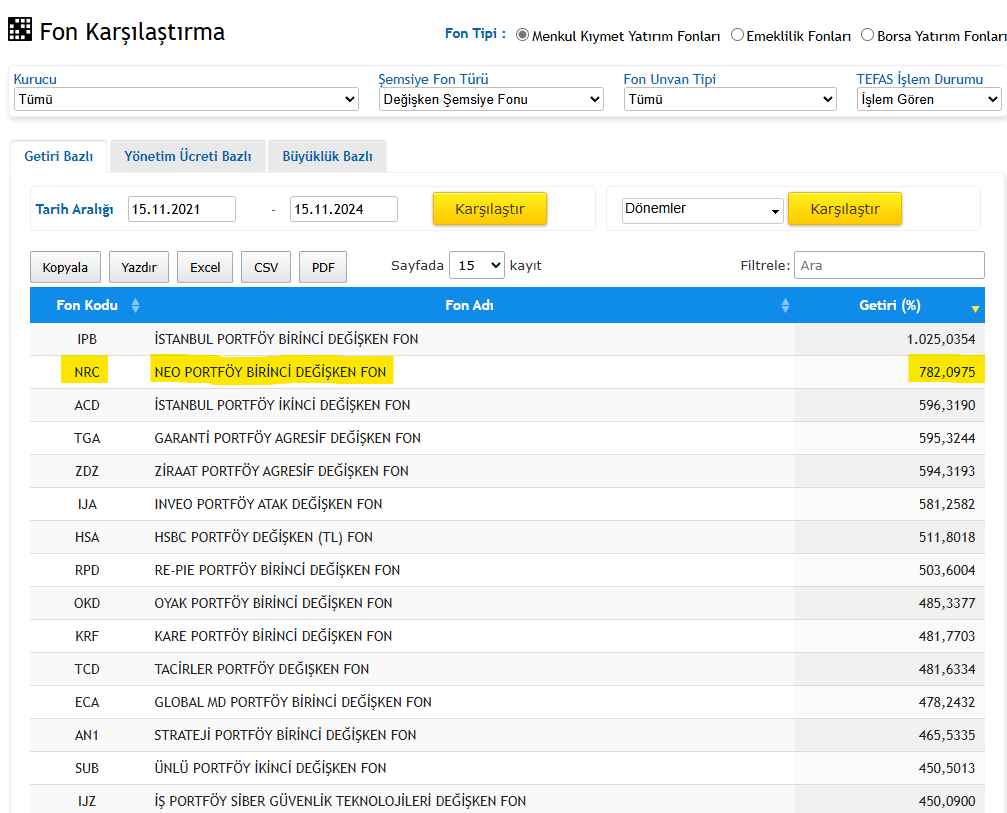Click return value 1.025,0354
The image size is (1007, 813).
941,339
